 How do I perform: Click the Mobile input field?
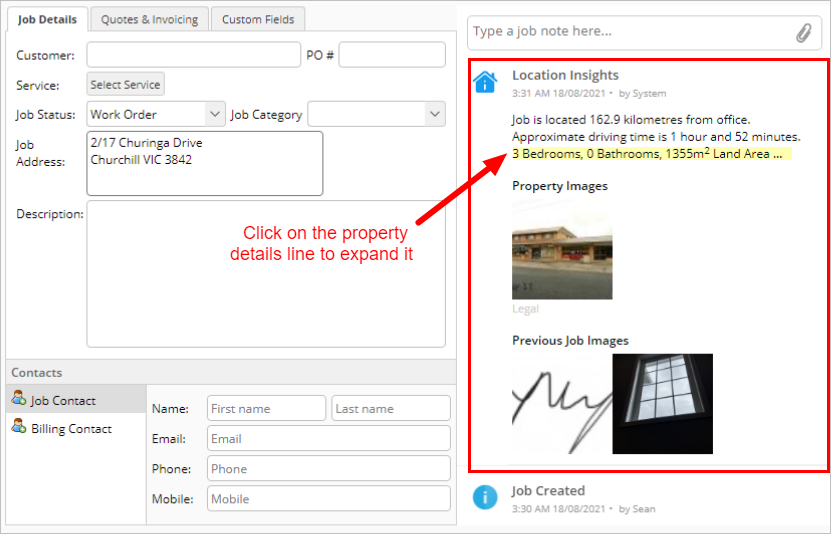tap(329, 499)
